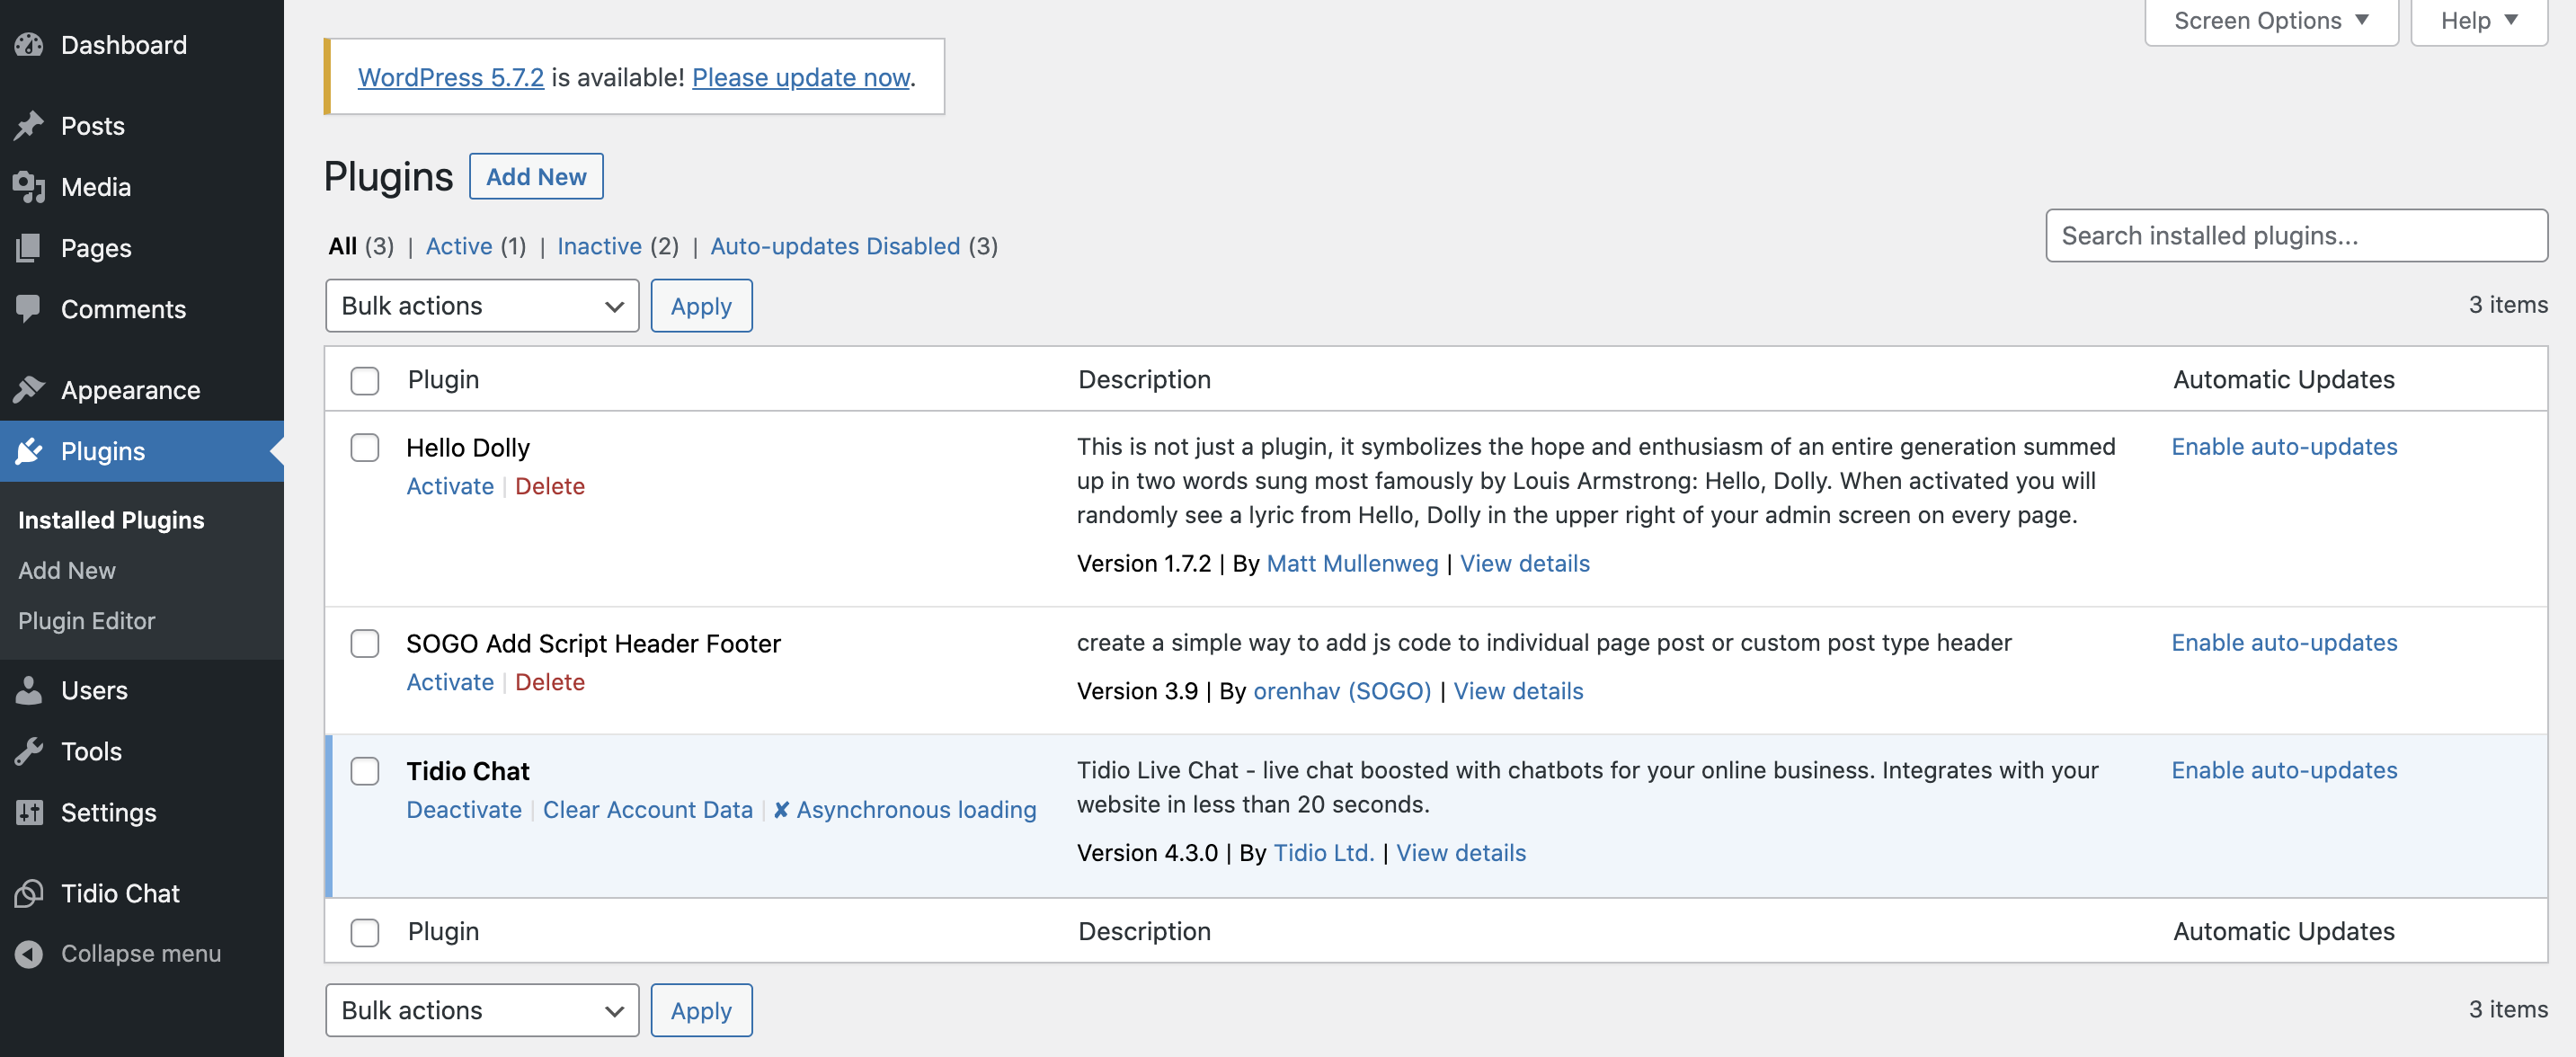The height and width of the screenshot is (1057, 2576).
Task: Check the Tidio Chat plugin checkbox
Action: [365, 771]
